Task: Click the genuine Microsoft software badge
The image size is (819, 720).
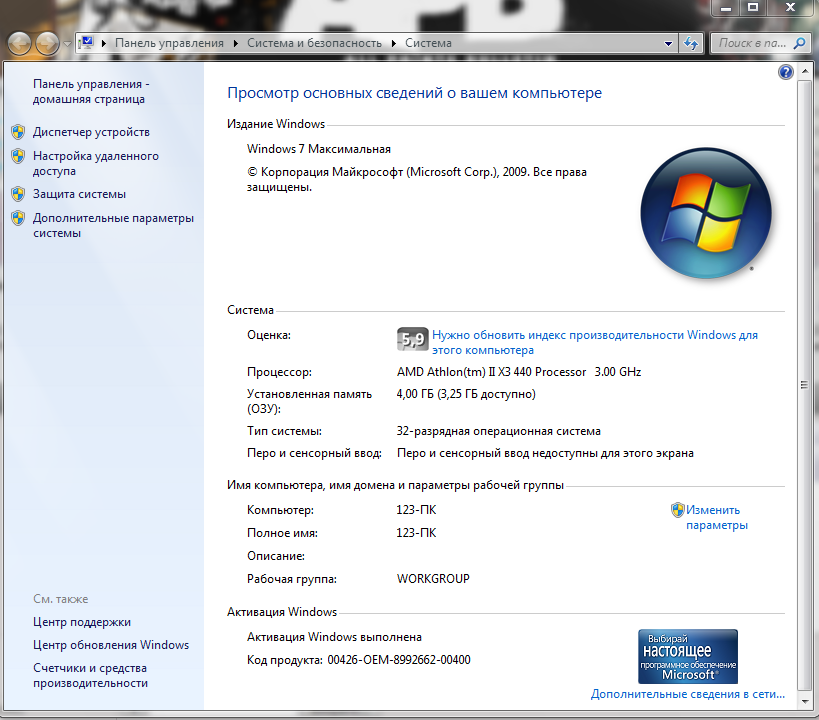Action: [687, 656]
